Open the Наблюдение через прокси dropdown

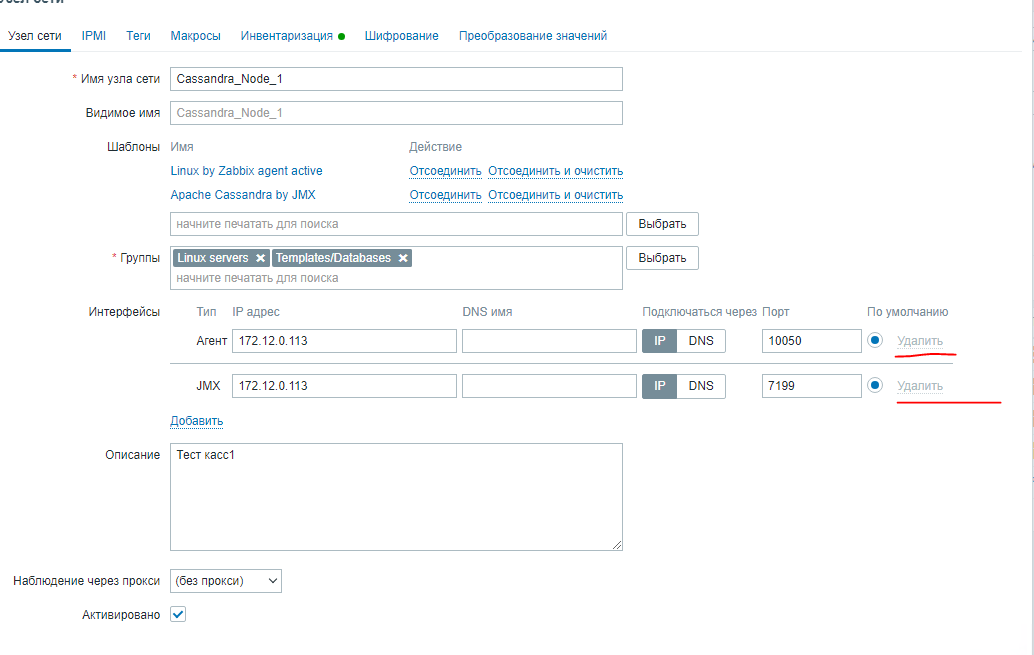(x=226, y=580)
